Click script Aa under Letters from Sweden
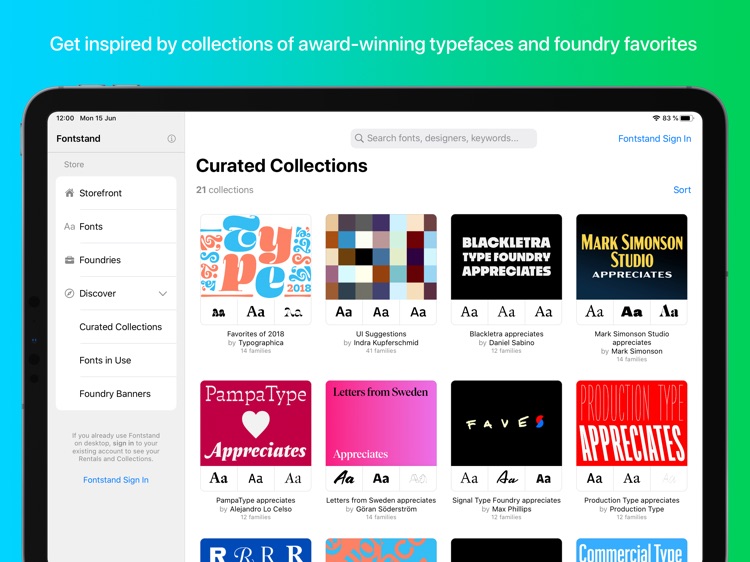750x562 pixels. coord(344,478)
